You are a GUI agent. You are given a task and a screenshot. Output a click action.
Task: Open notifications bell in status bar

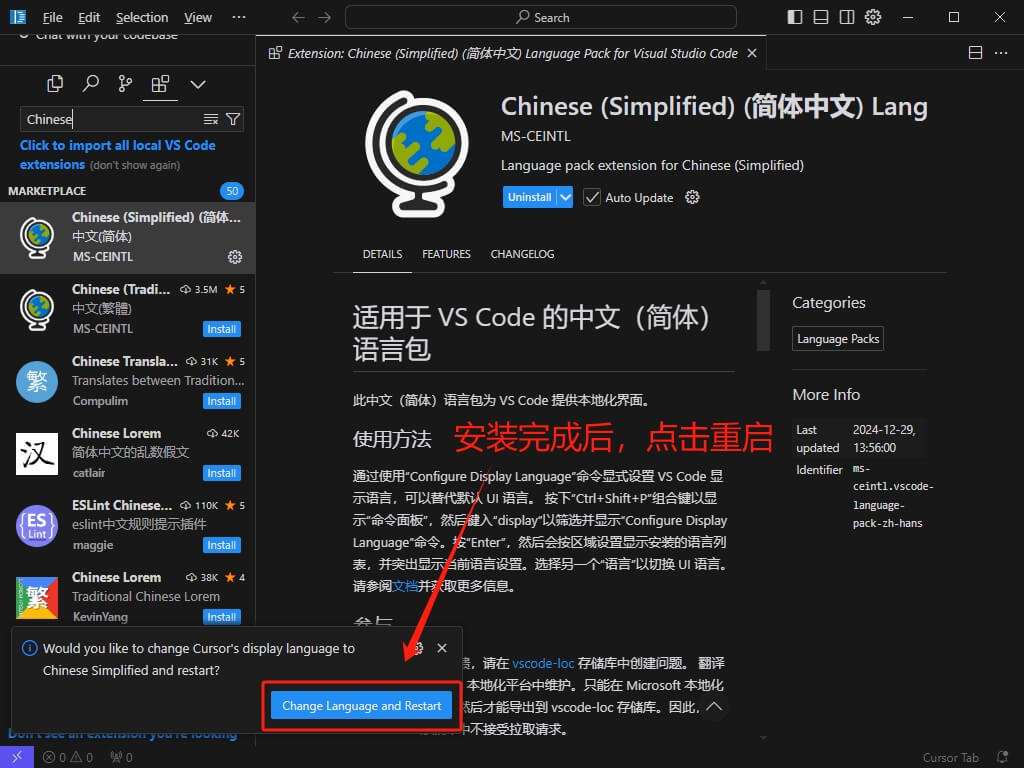coord(1002,757)
